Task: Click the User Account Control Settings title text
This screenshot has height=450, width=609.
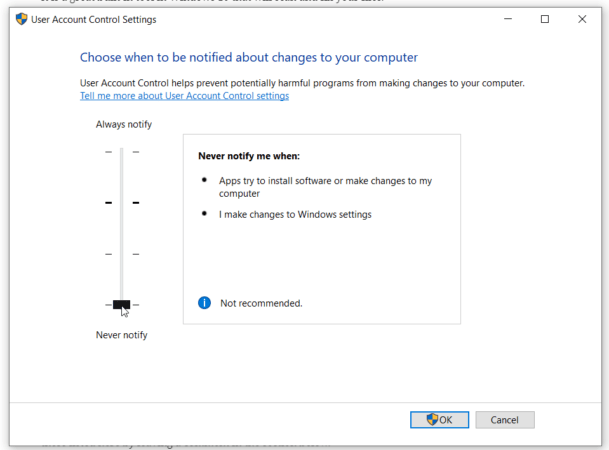Action: point(96,19)
